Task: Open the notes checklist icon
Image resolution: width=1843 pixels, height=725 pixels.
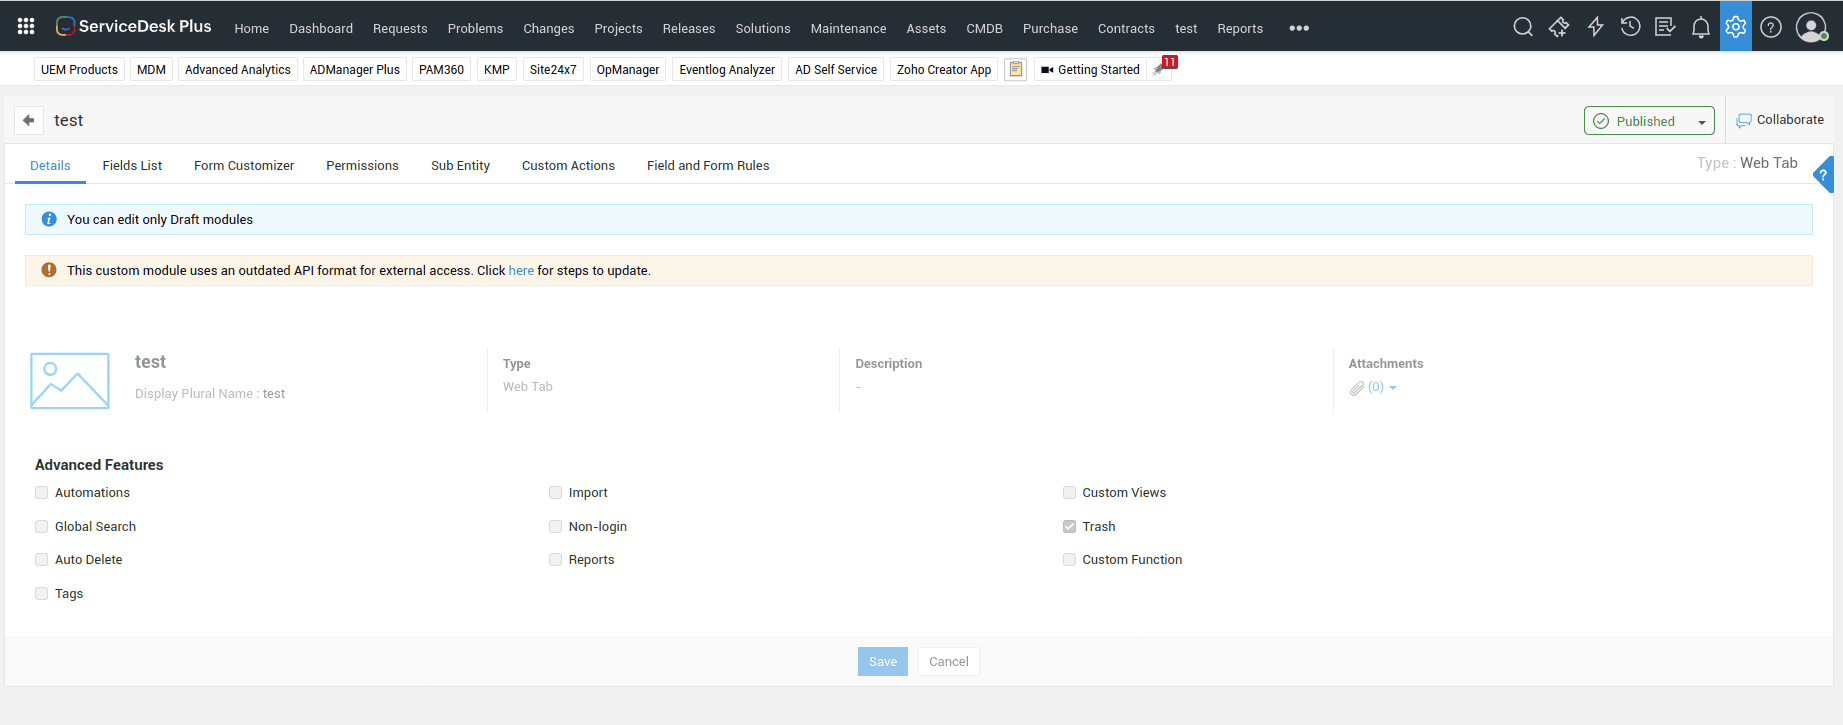Action: tap(1665, 27)
